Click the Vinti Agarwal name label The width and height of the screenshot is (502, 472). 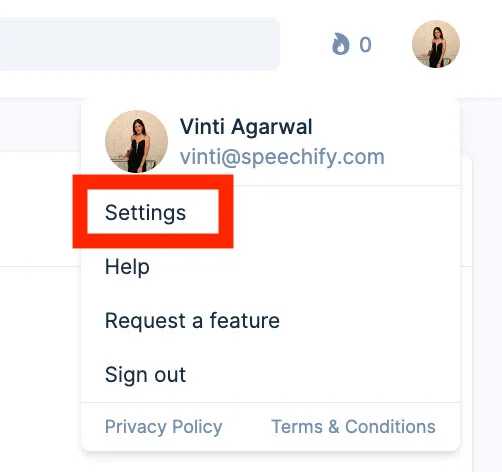point(246,127)
